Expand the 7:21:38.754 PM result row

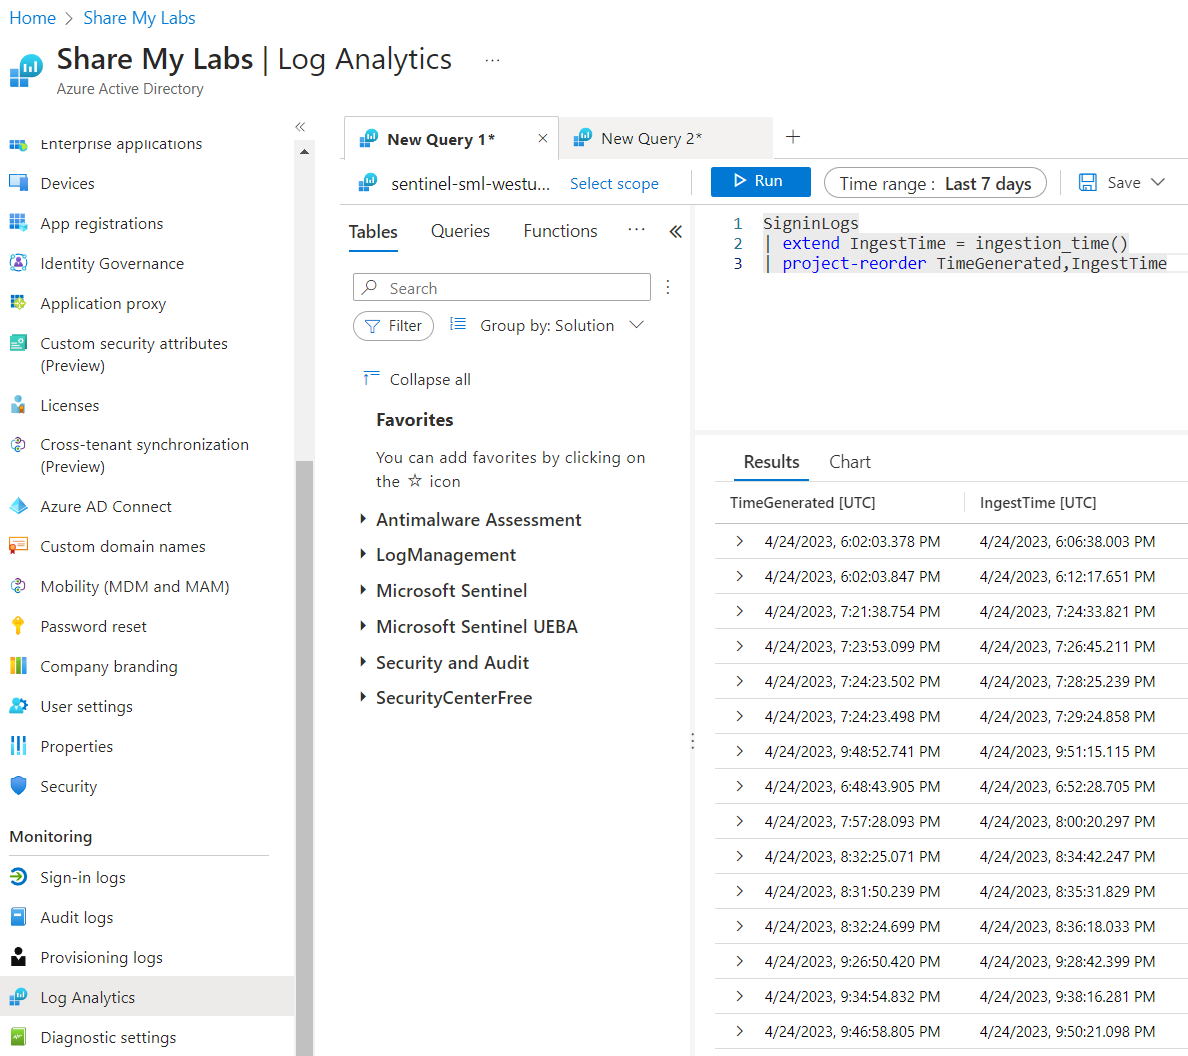point(739,611)
